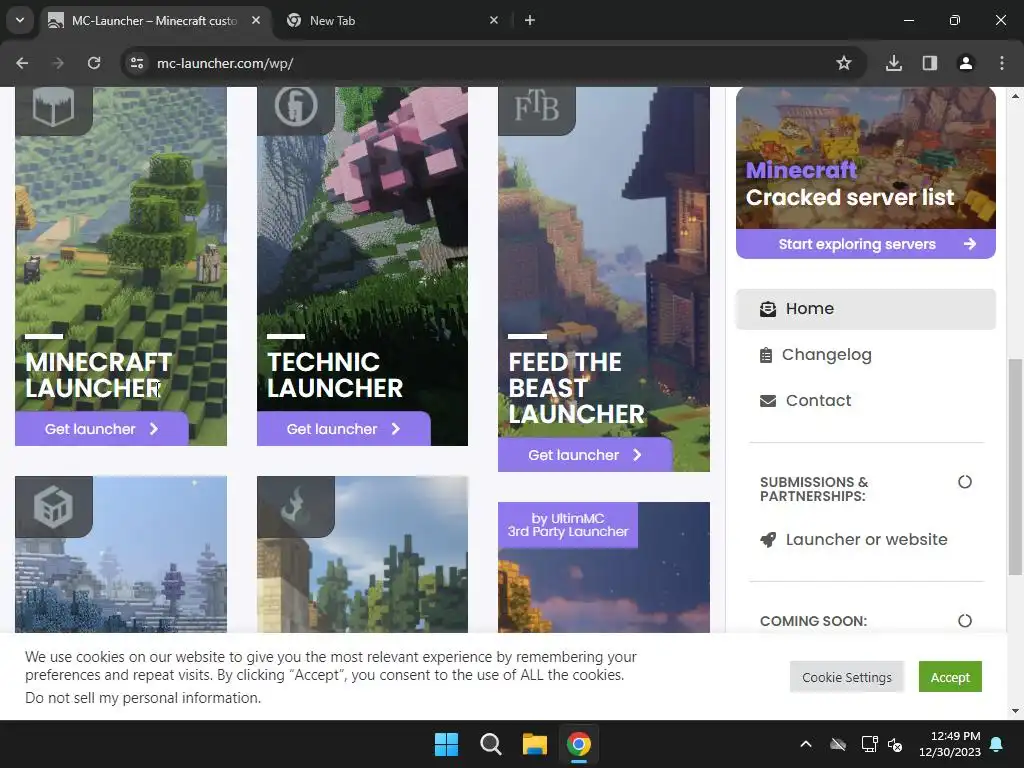Click Do not sell my personal information
This screenshot has width=1024, height=768.
tap(142, 698)
